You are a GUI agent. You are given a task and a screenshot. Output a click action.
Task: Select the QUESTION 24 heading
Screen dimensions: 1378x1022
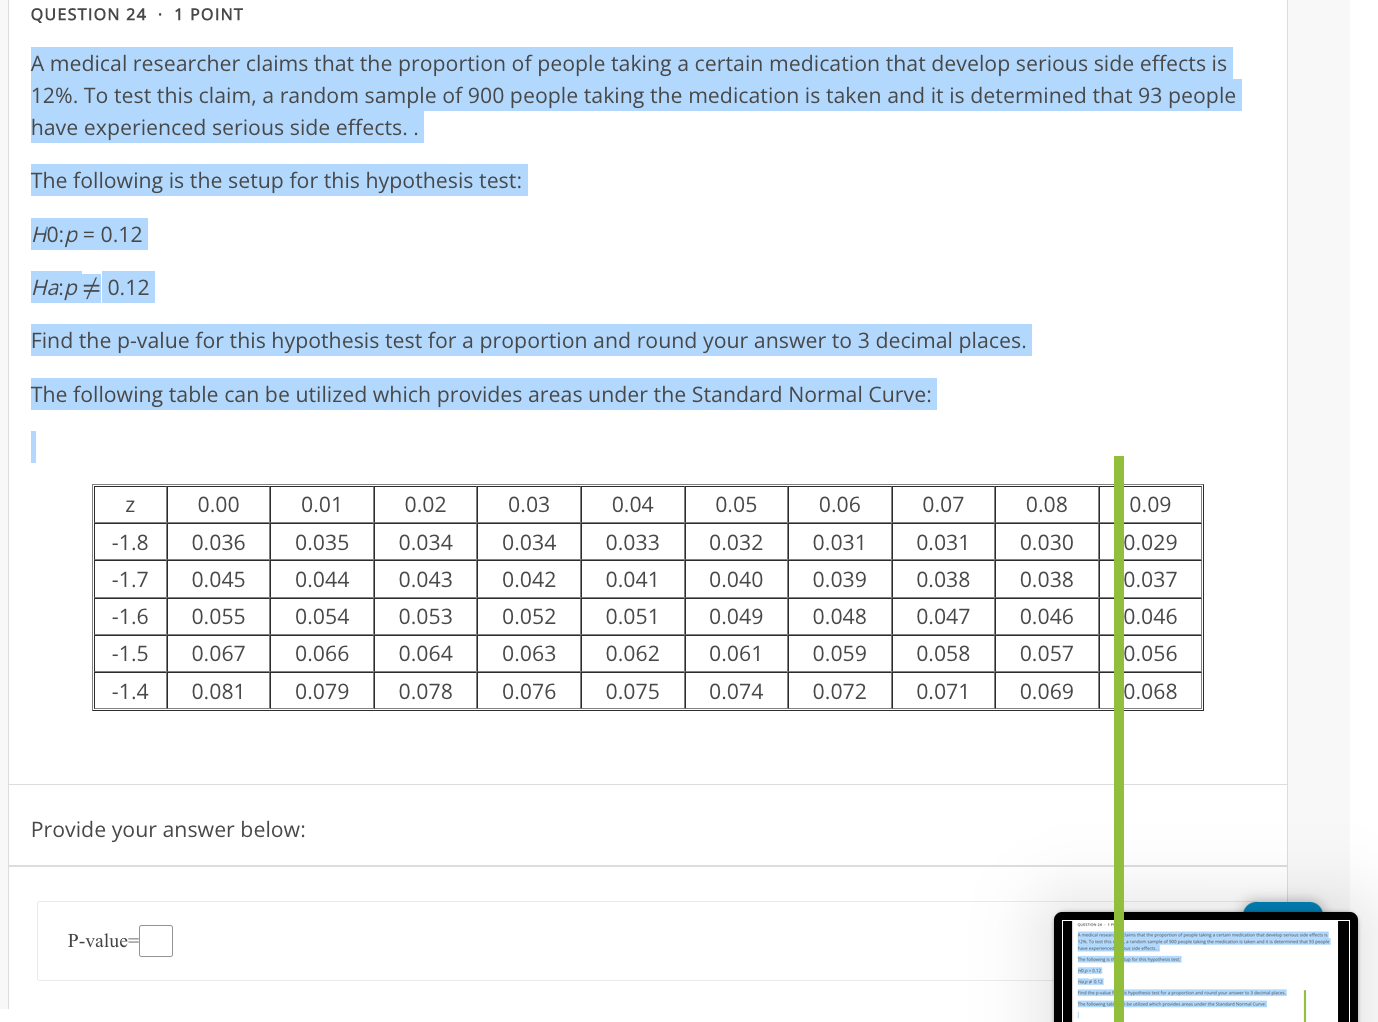tap(88, 14)
